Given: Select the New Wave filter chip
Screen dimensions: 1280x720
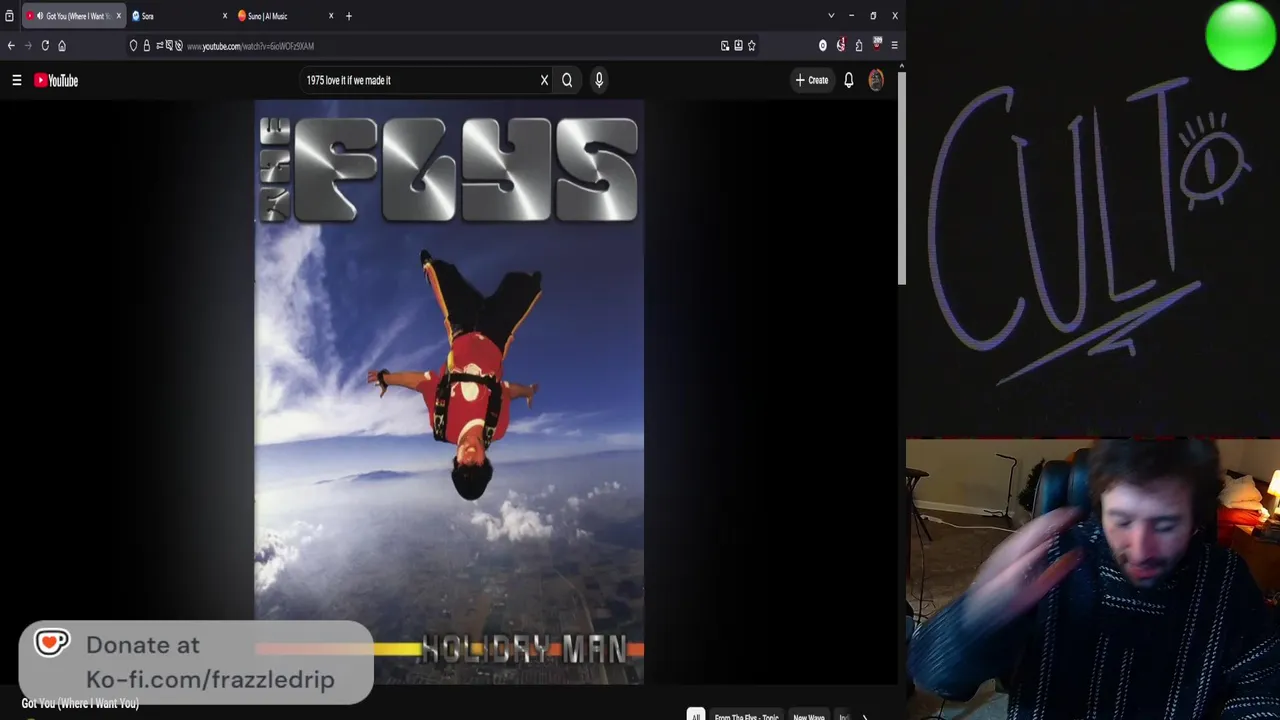Looking at the screenshot, I should point(809,716).
